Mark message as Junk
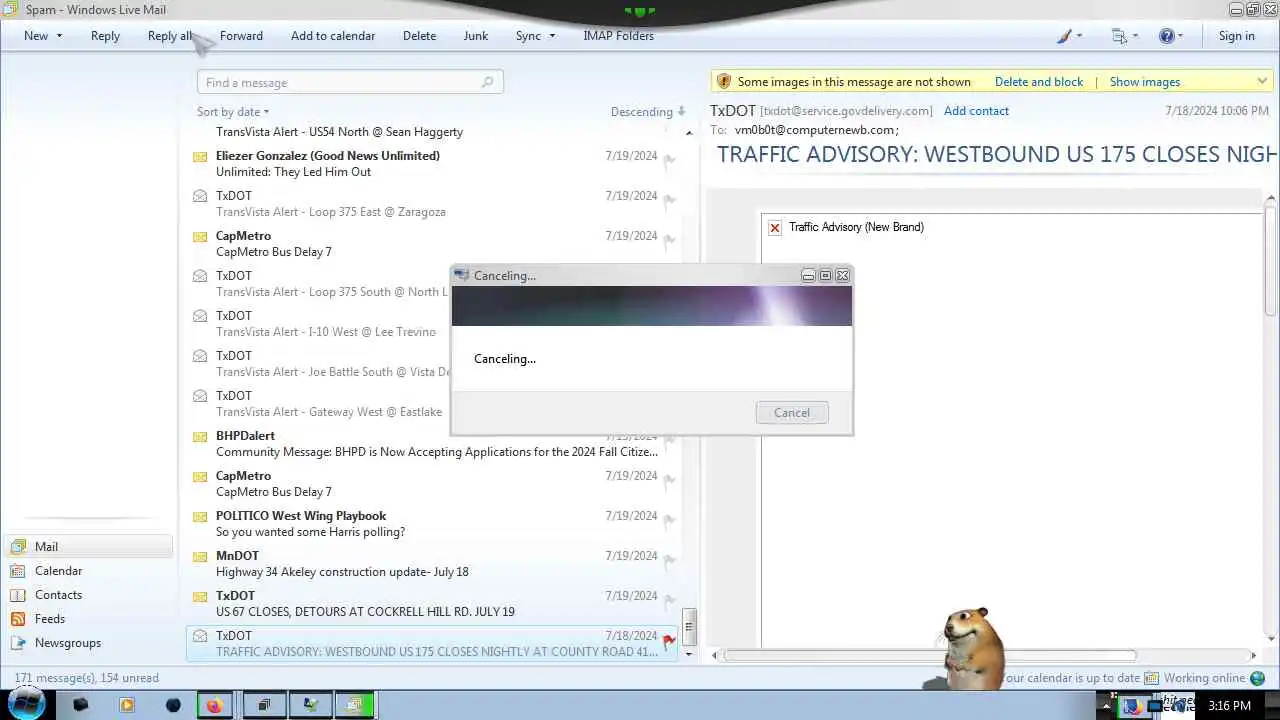Screen dimensions: 1280x720 tap(476, 36)
